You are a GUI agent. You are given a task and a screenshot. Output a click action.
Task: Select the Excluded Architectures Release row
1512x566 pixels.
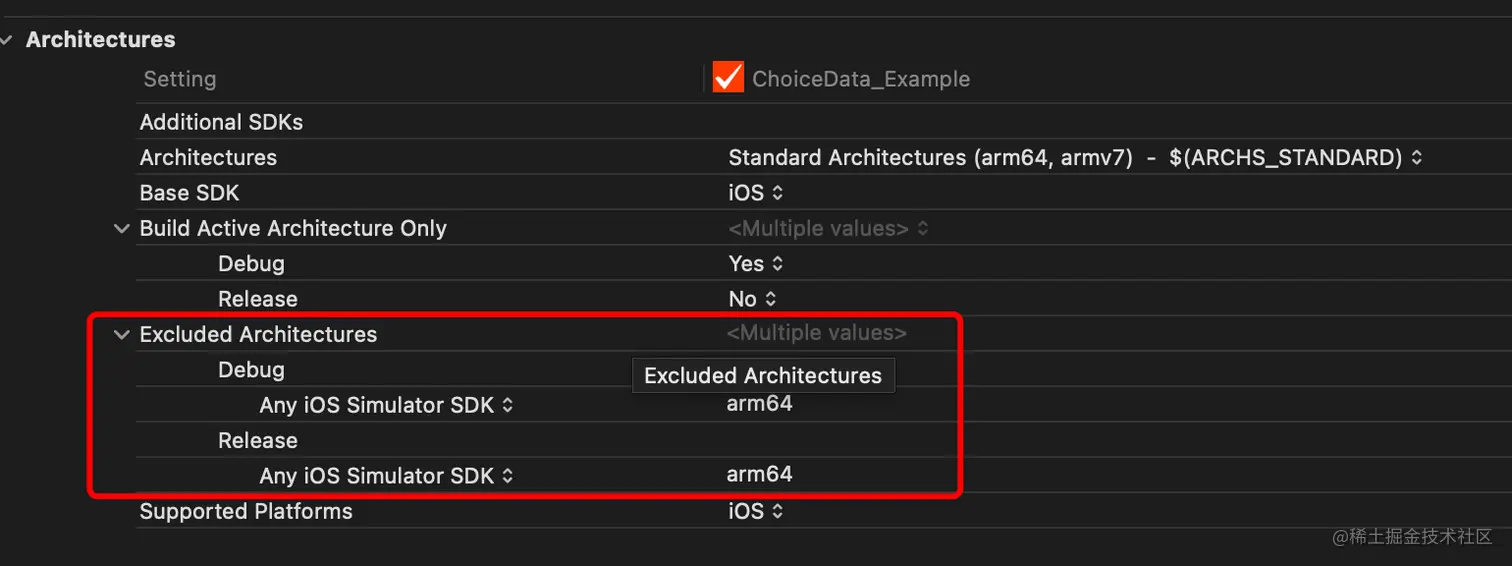[x=258, y=440]
